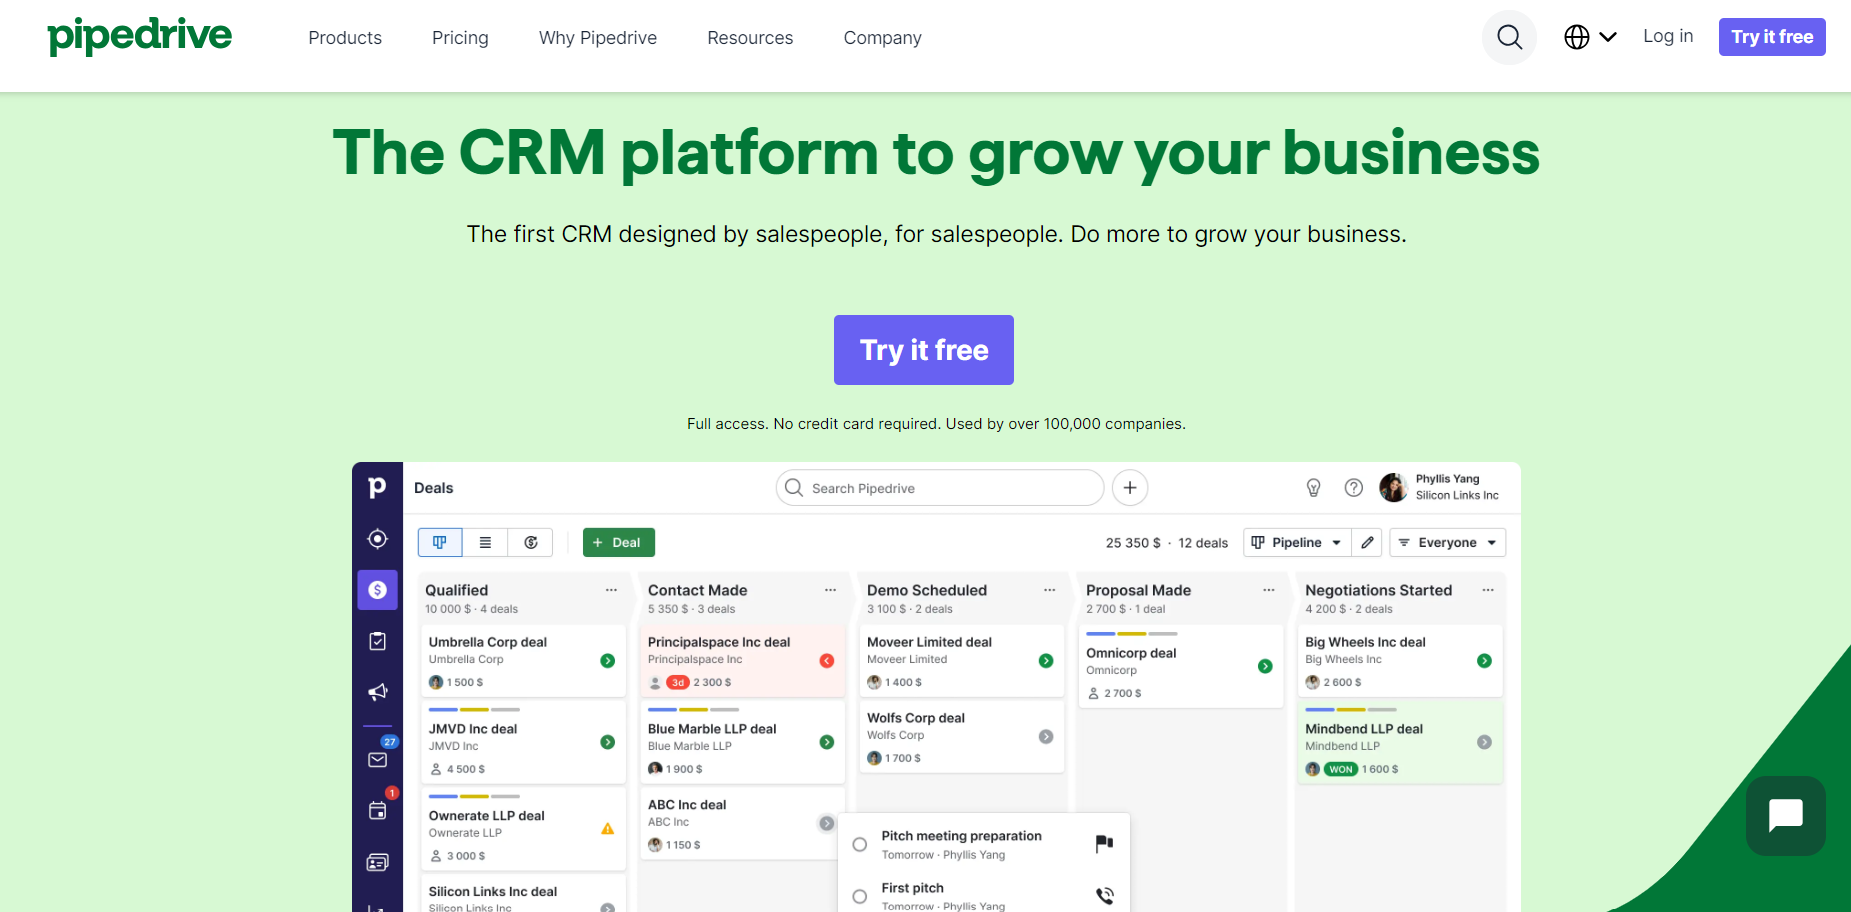Screen dimensions: 1851x912
Task: Open Negotiations Started column options menu
Action: [1488, 590]
